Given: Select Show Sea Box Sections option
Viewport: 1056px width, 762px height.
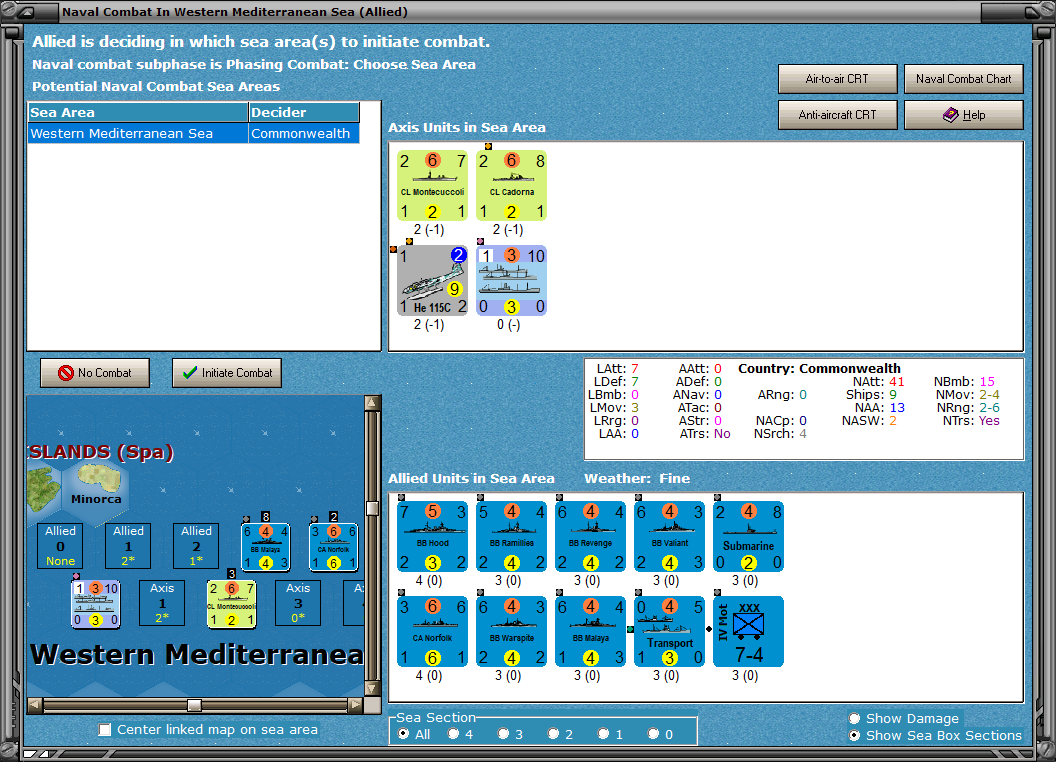Looking at the screenshot, I should pyautogui.click(x=855, y=736).
